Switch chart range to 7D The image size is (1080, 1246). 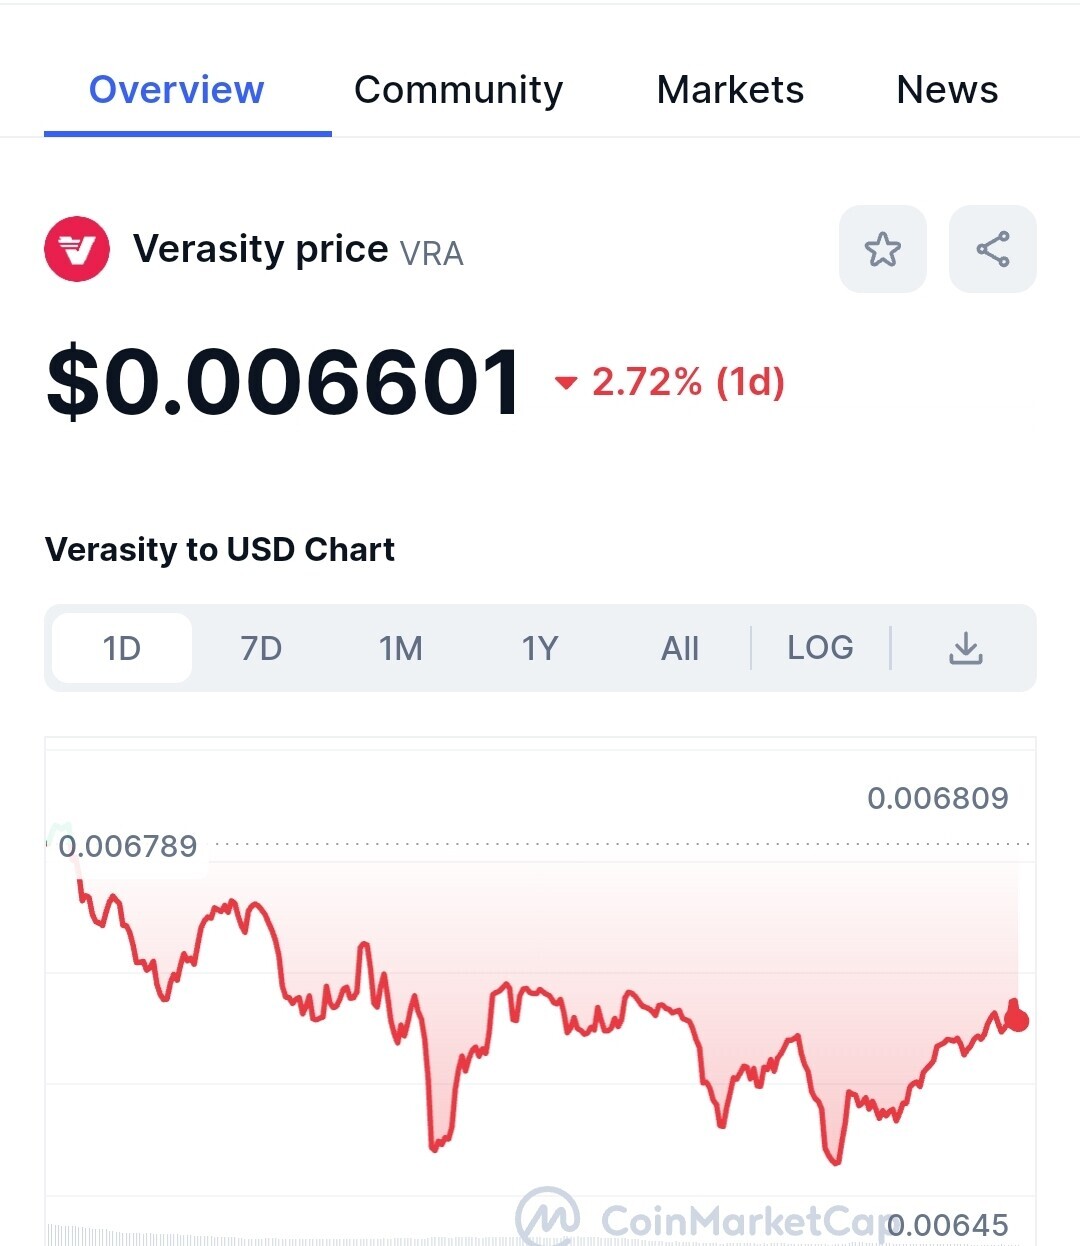261,648
